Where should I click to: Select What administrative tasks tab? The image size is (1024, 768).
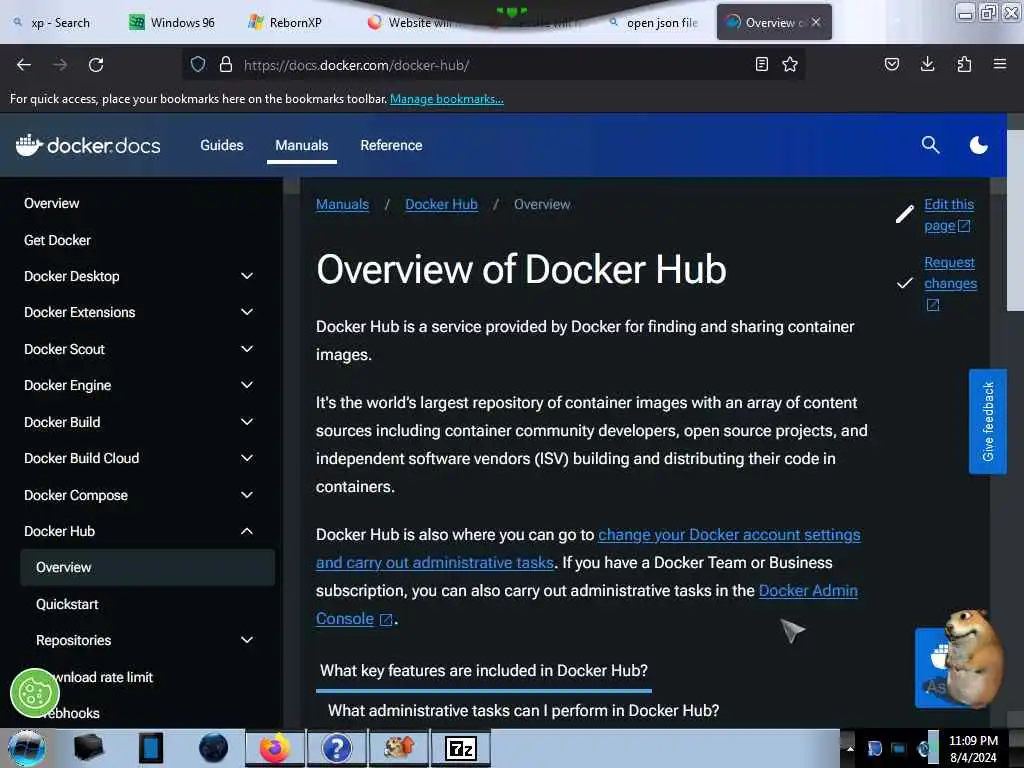523,711
